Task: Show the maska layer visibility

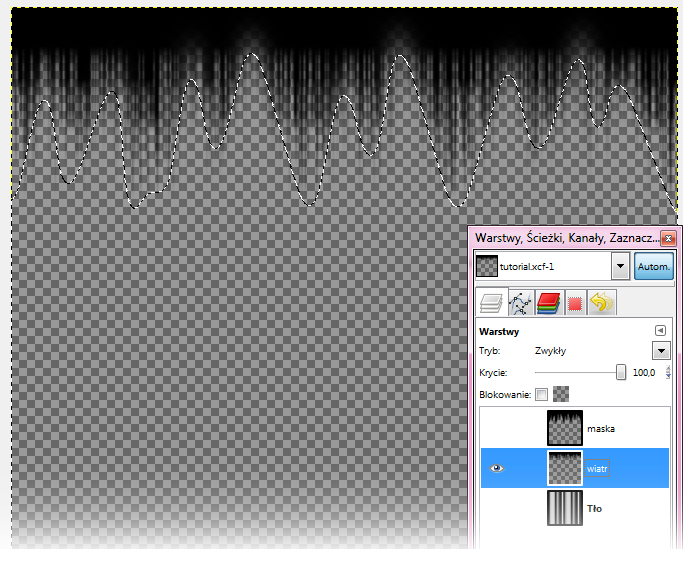Action: (x=498, y=428)
